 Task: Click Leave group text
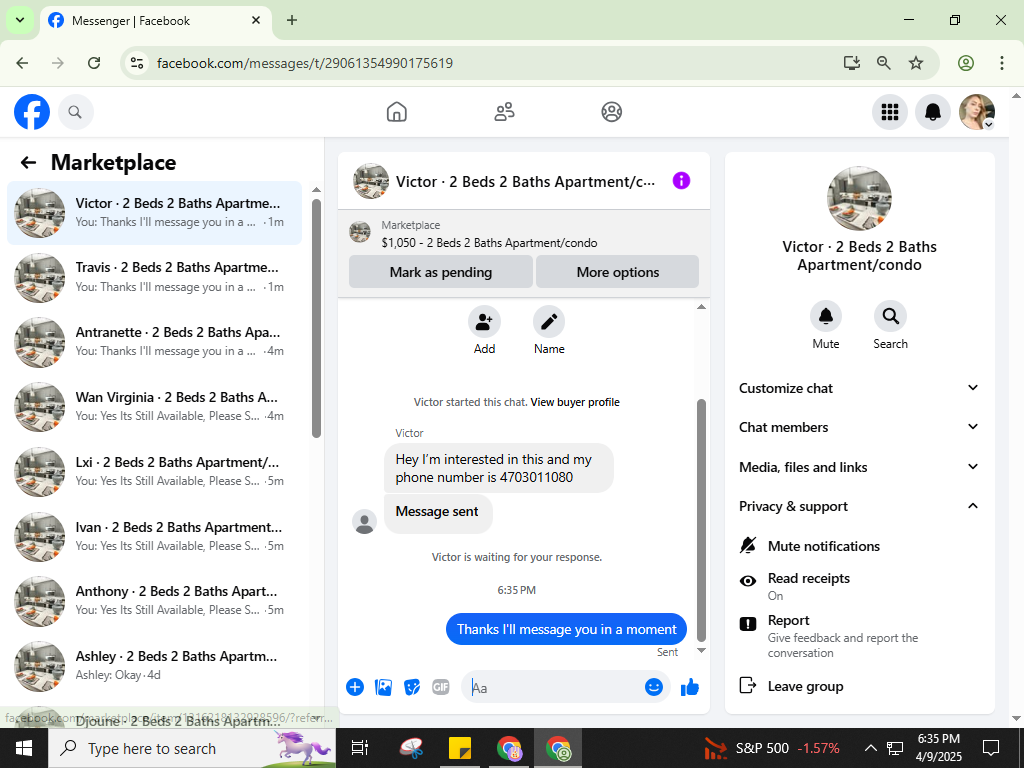click(805, 686)
